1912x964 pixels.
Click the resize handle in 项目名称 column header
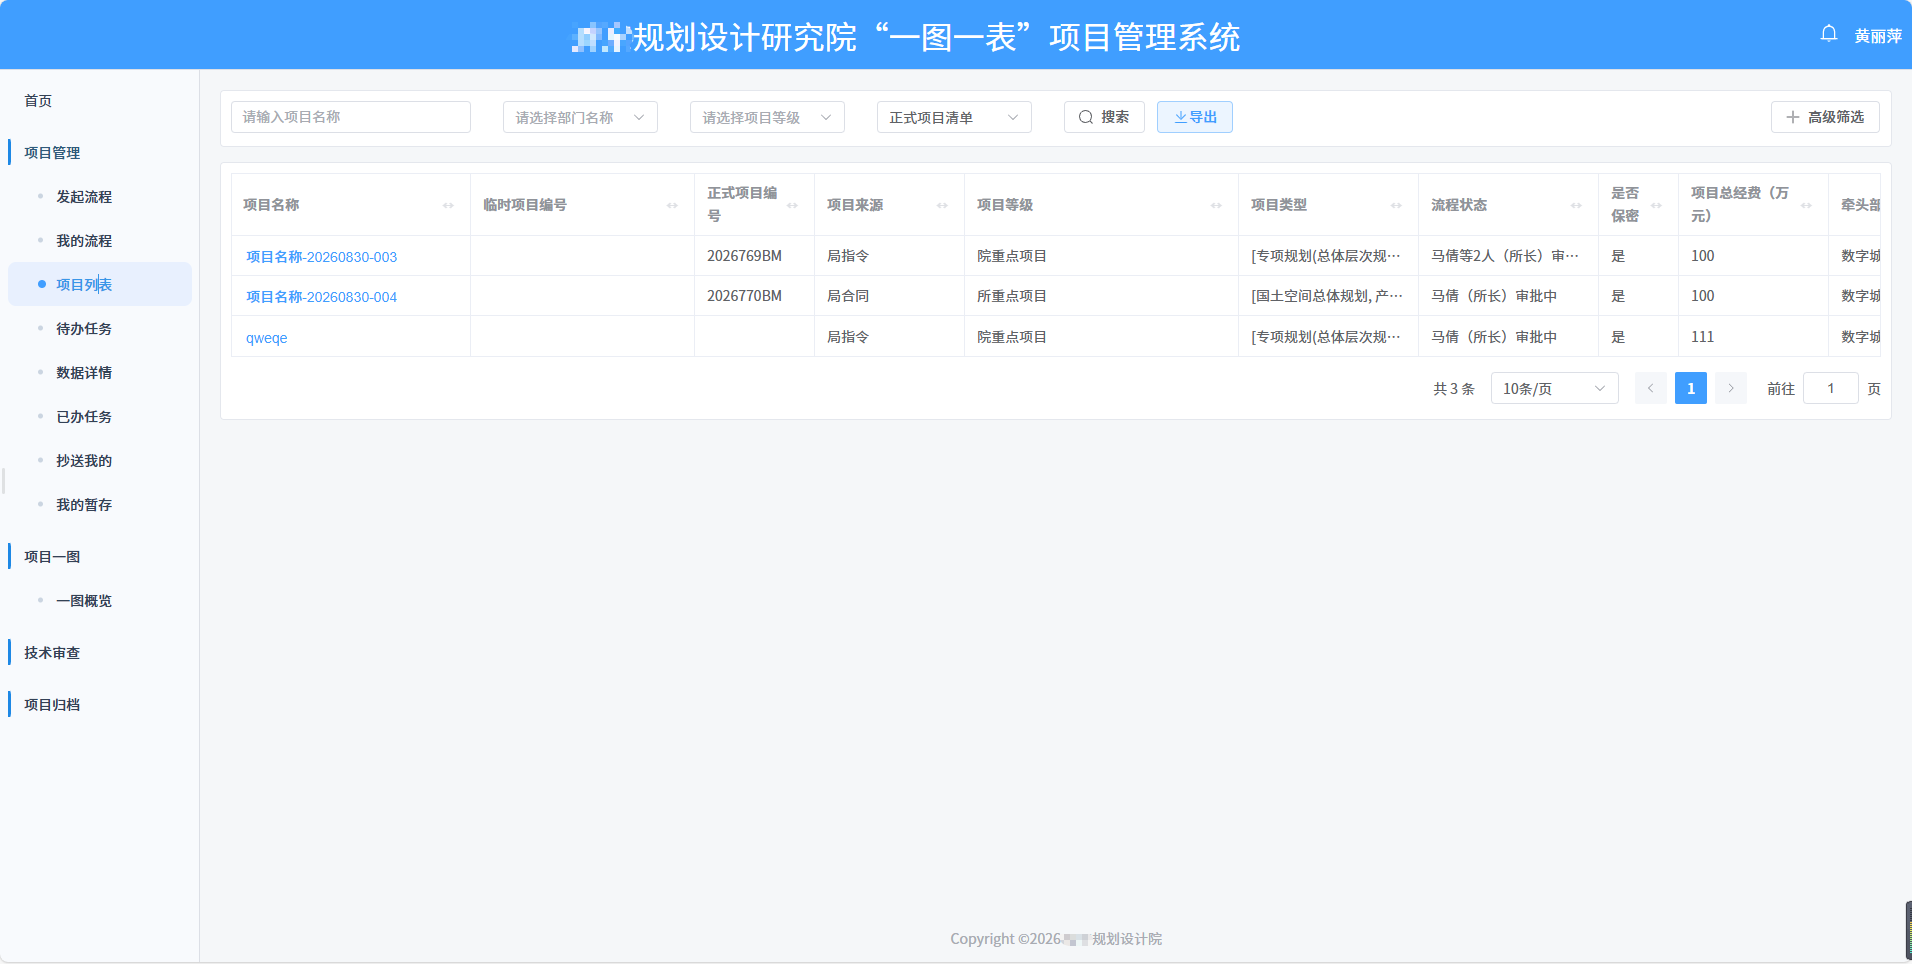[x=449, y=205]
